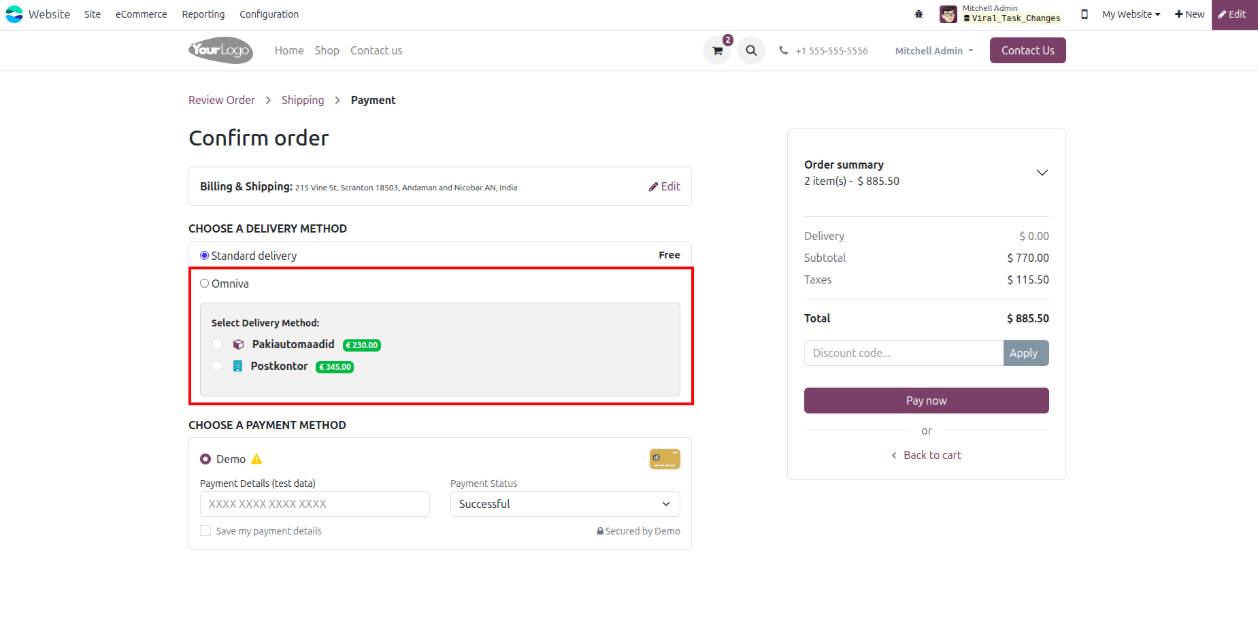
Task: Open the eCommerce menu
Action: click(x=141, y=15)
